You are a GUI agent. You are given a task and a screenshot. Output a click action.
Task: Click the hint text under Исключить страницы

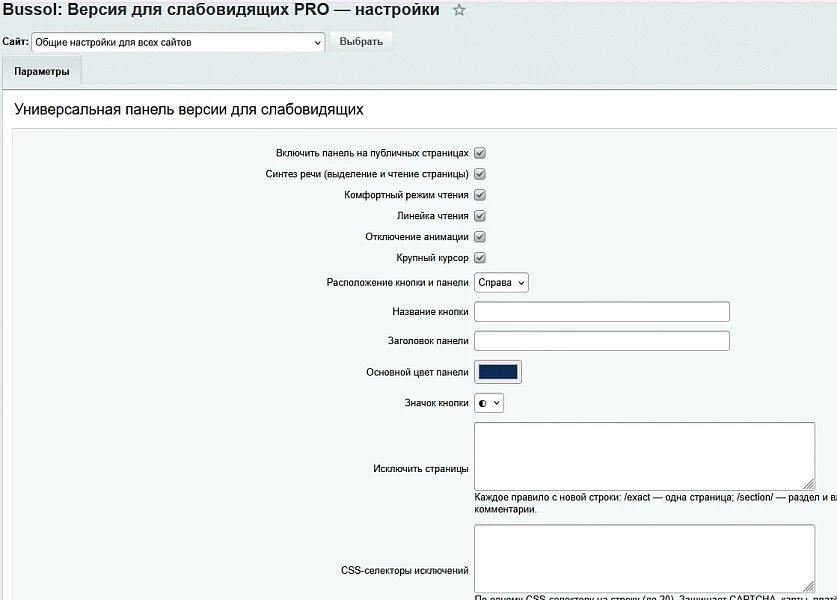(656, 503)
